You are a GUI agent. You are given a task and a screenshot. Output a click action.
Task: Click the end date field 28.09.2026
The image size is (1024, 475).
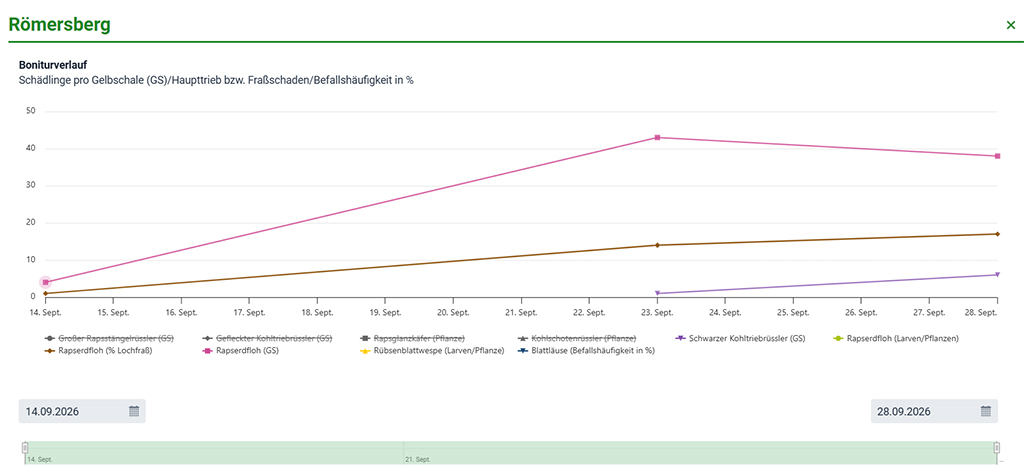[x=934, y=411]
